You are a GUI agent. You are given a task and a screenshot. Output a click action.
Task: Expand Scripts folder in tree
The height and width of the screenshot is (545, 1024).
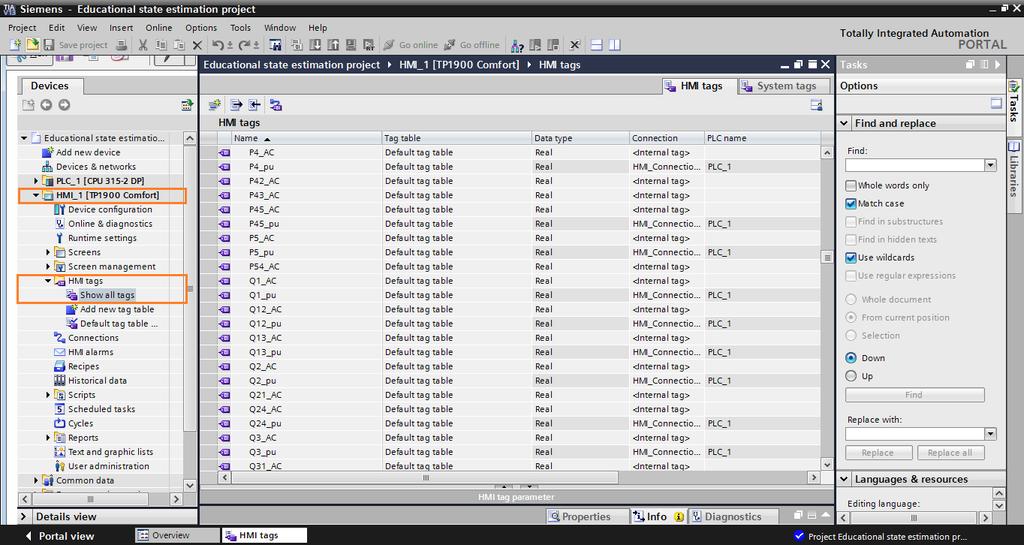(x=48, y=395)
